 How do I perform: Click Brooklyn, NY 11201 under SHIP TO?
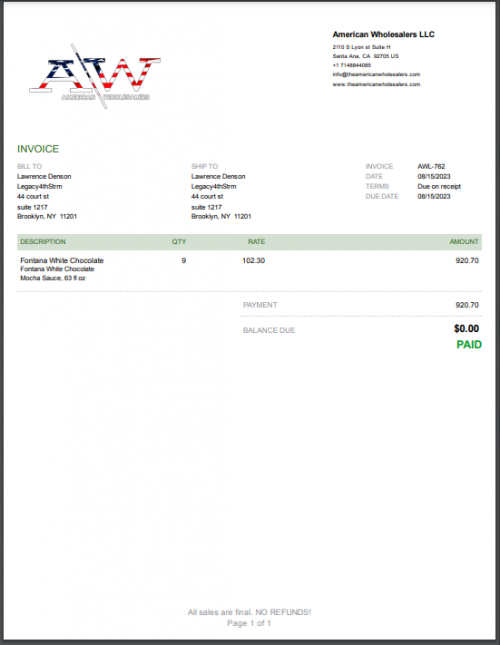tap(221, 216)
